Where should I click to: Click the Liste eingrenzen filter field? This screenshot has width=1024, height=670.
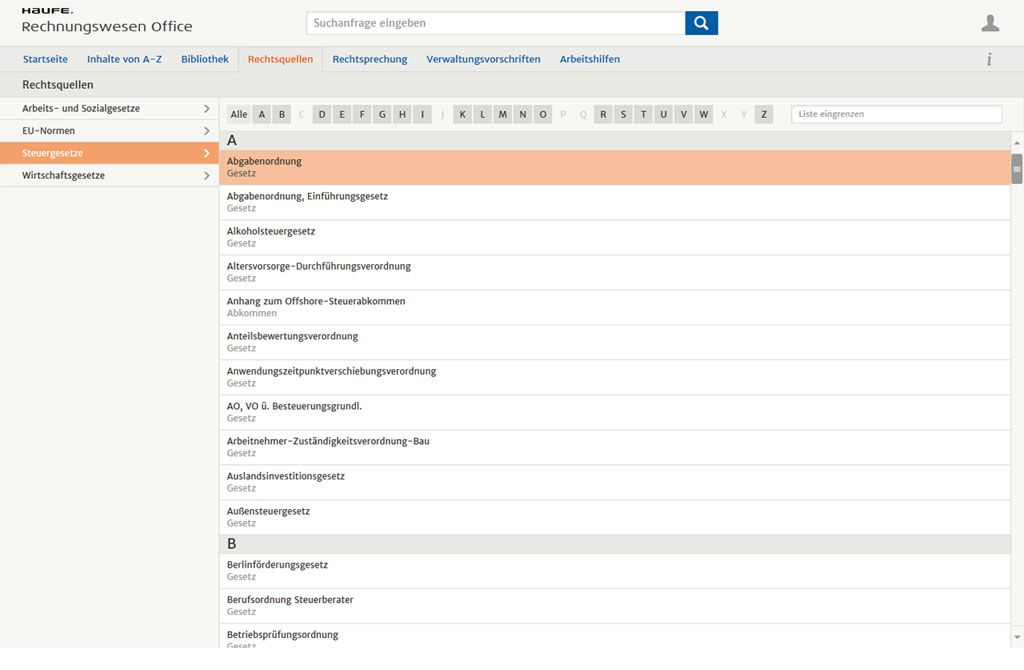(x=896, y=114)
